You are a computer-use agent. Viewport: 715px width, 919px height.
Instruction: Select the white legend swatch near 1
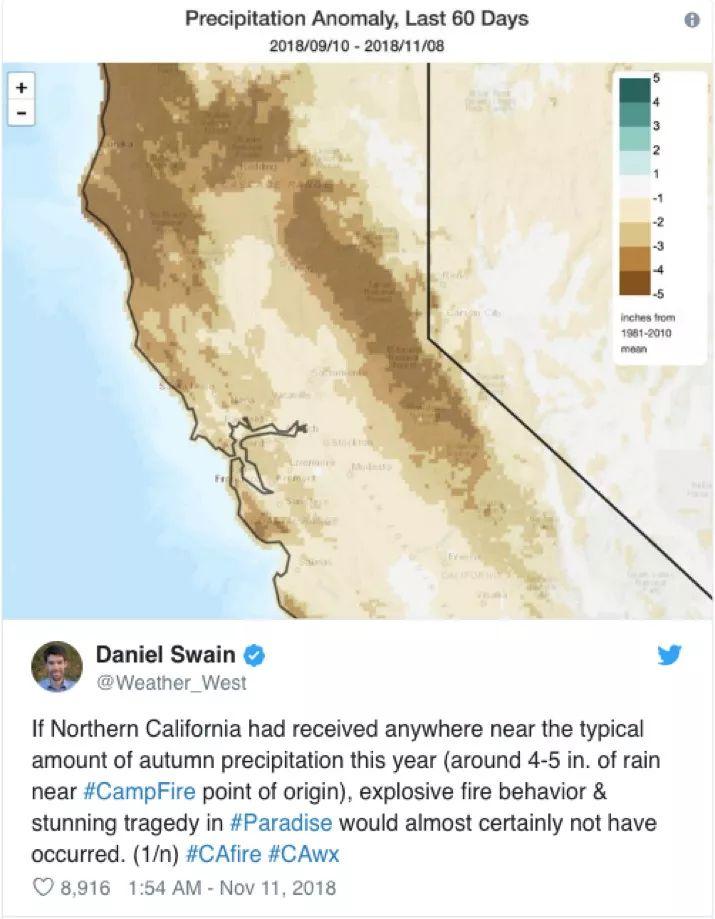[631, 186]
